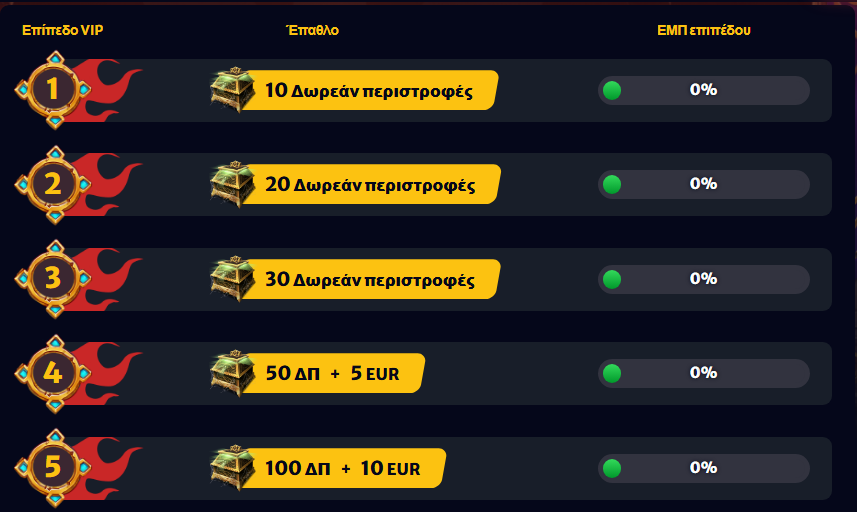The height and width of the screenshot is (512, 857).
Task: Select the VIP level 5 badge
Action: click(x=54, y=467)
